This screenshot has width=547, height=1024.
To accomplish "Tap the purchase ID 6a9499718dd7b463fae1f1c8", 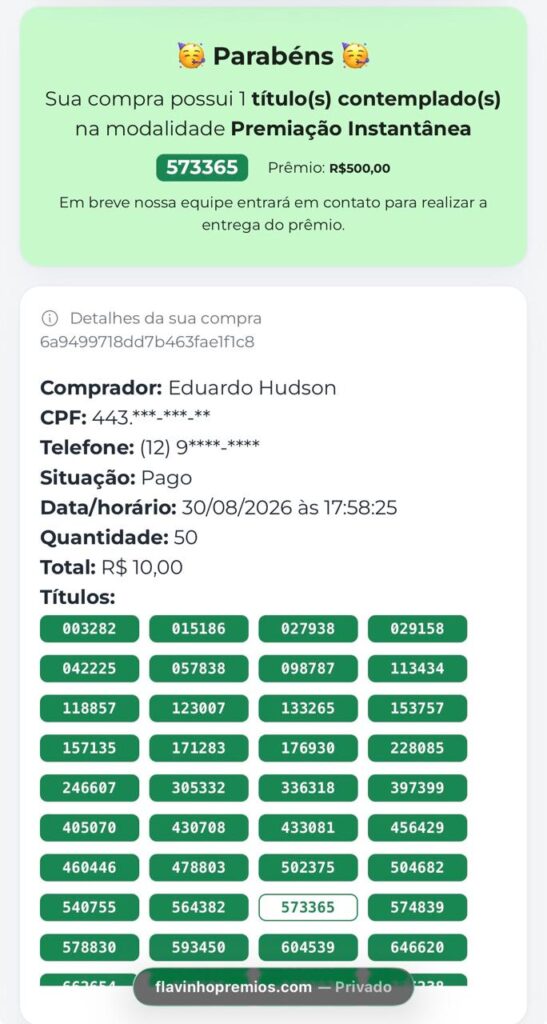I will click(x=147, y=342).
